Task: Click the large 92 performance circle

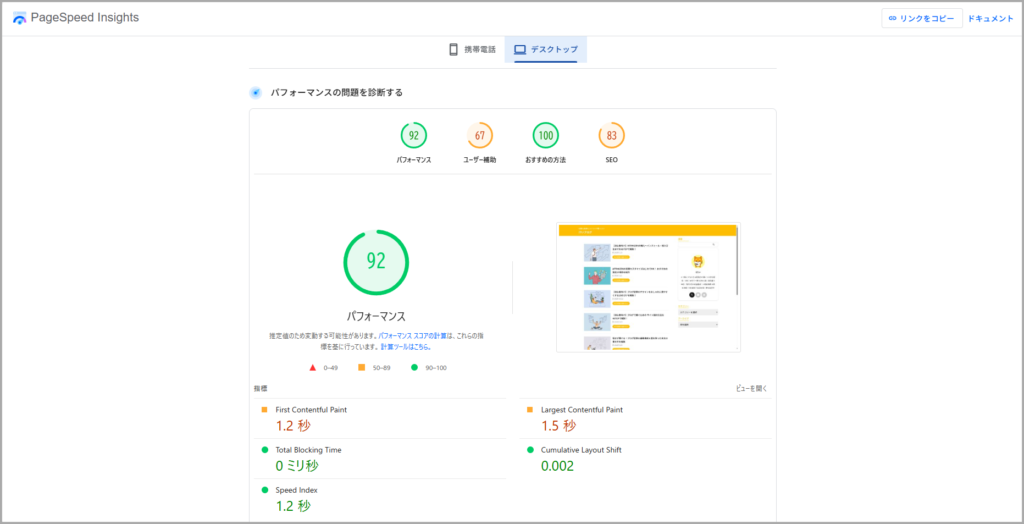Action: click(x=376, y=262)
